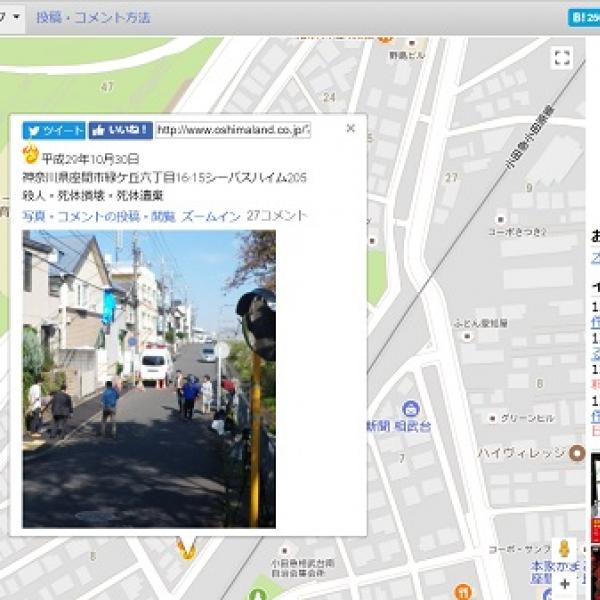The width and height of the screenshot is (600, 600).
Task: Toggle fullscreen map view
Action: click(x=562, y=58)
